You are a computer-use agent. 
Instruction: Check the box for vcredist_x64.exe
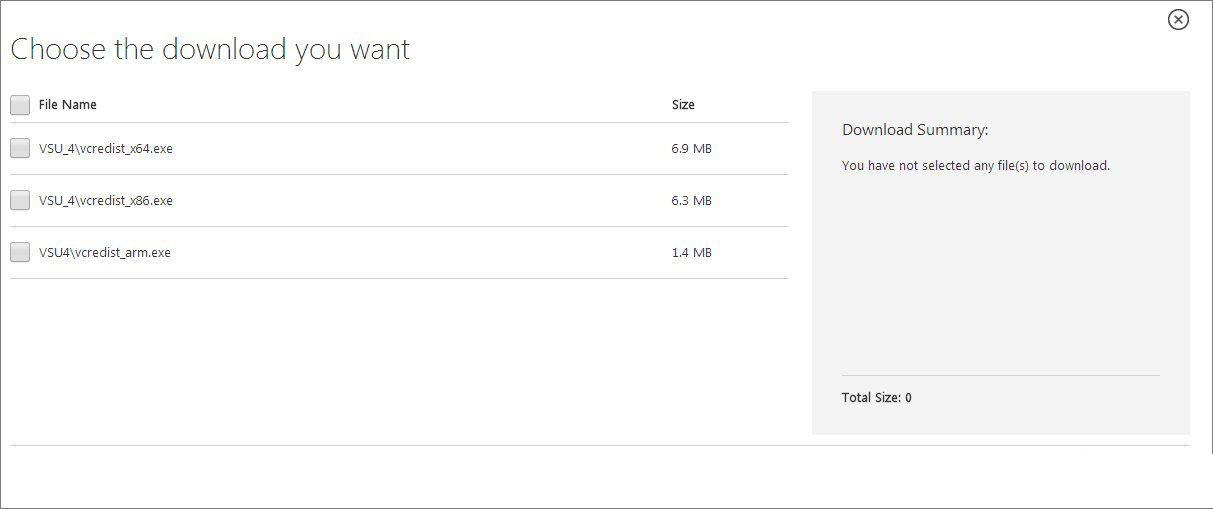[x=20, y=148]
